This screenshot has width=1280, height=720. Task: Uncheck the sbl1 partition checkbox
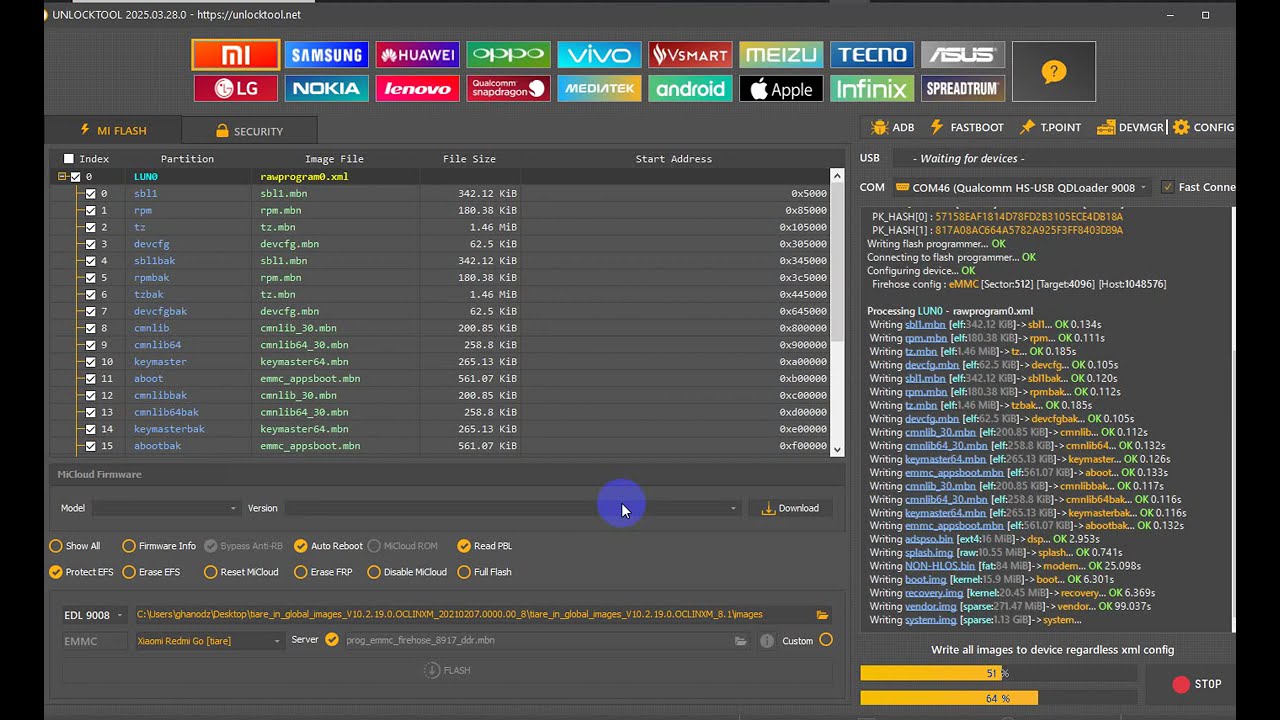click(90, 194)
